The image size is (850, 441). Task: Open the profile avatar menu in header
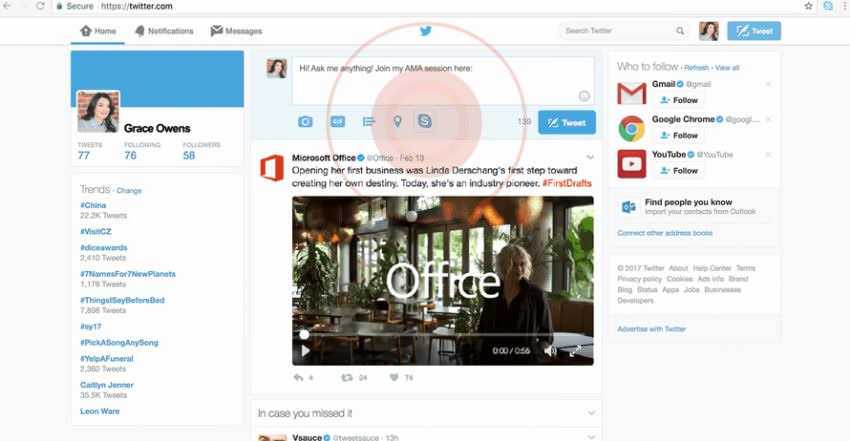pyautogui.click(x=708, y=31)
